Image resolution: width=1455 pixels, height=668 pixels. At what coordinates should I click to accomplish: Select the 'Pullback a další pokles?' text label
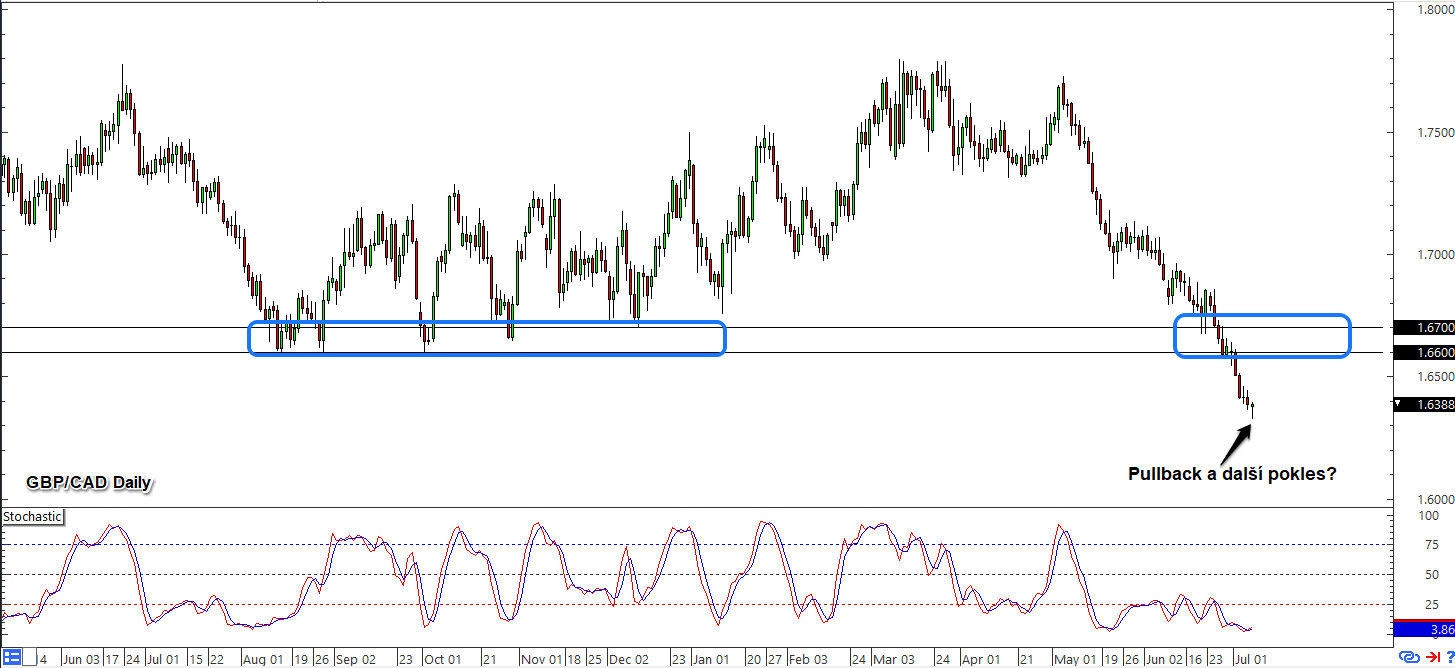(x=1232, y=474)
